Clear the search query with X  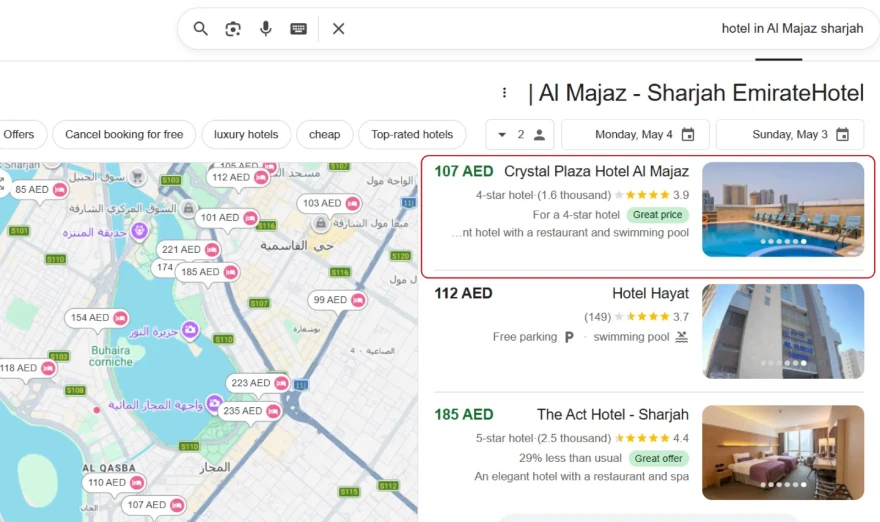point(338,29)
